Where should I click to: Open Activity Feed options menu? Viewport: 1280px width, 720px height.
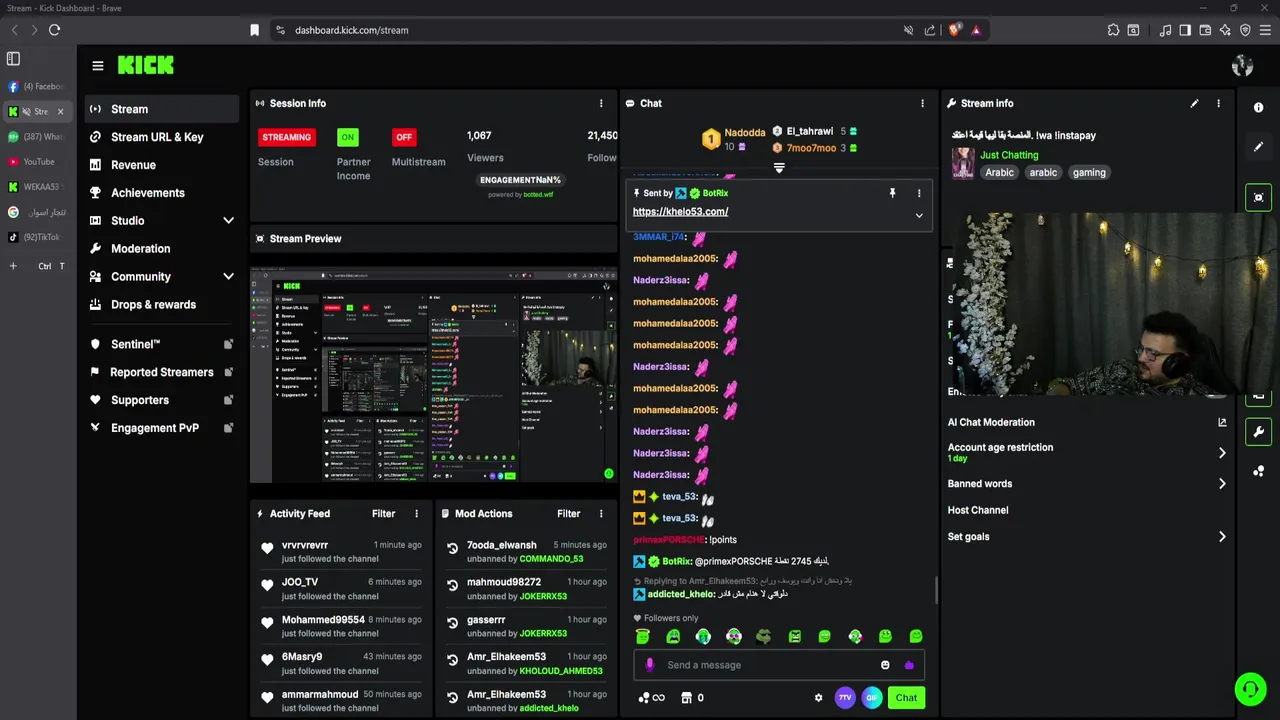(x=416, y=513)
